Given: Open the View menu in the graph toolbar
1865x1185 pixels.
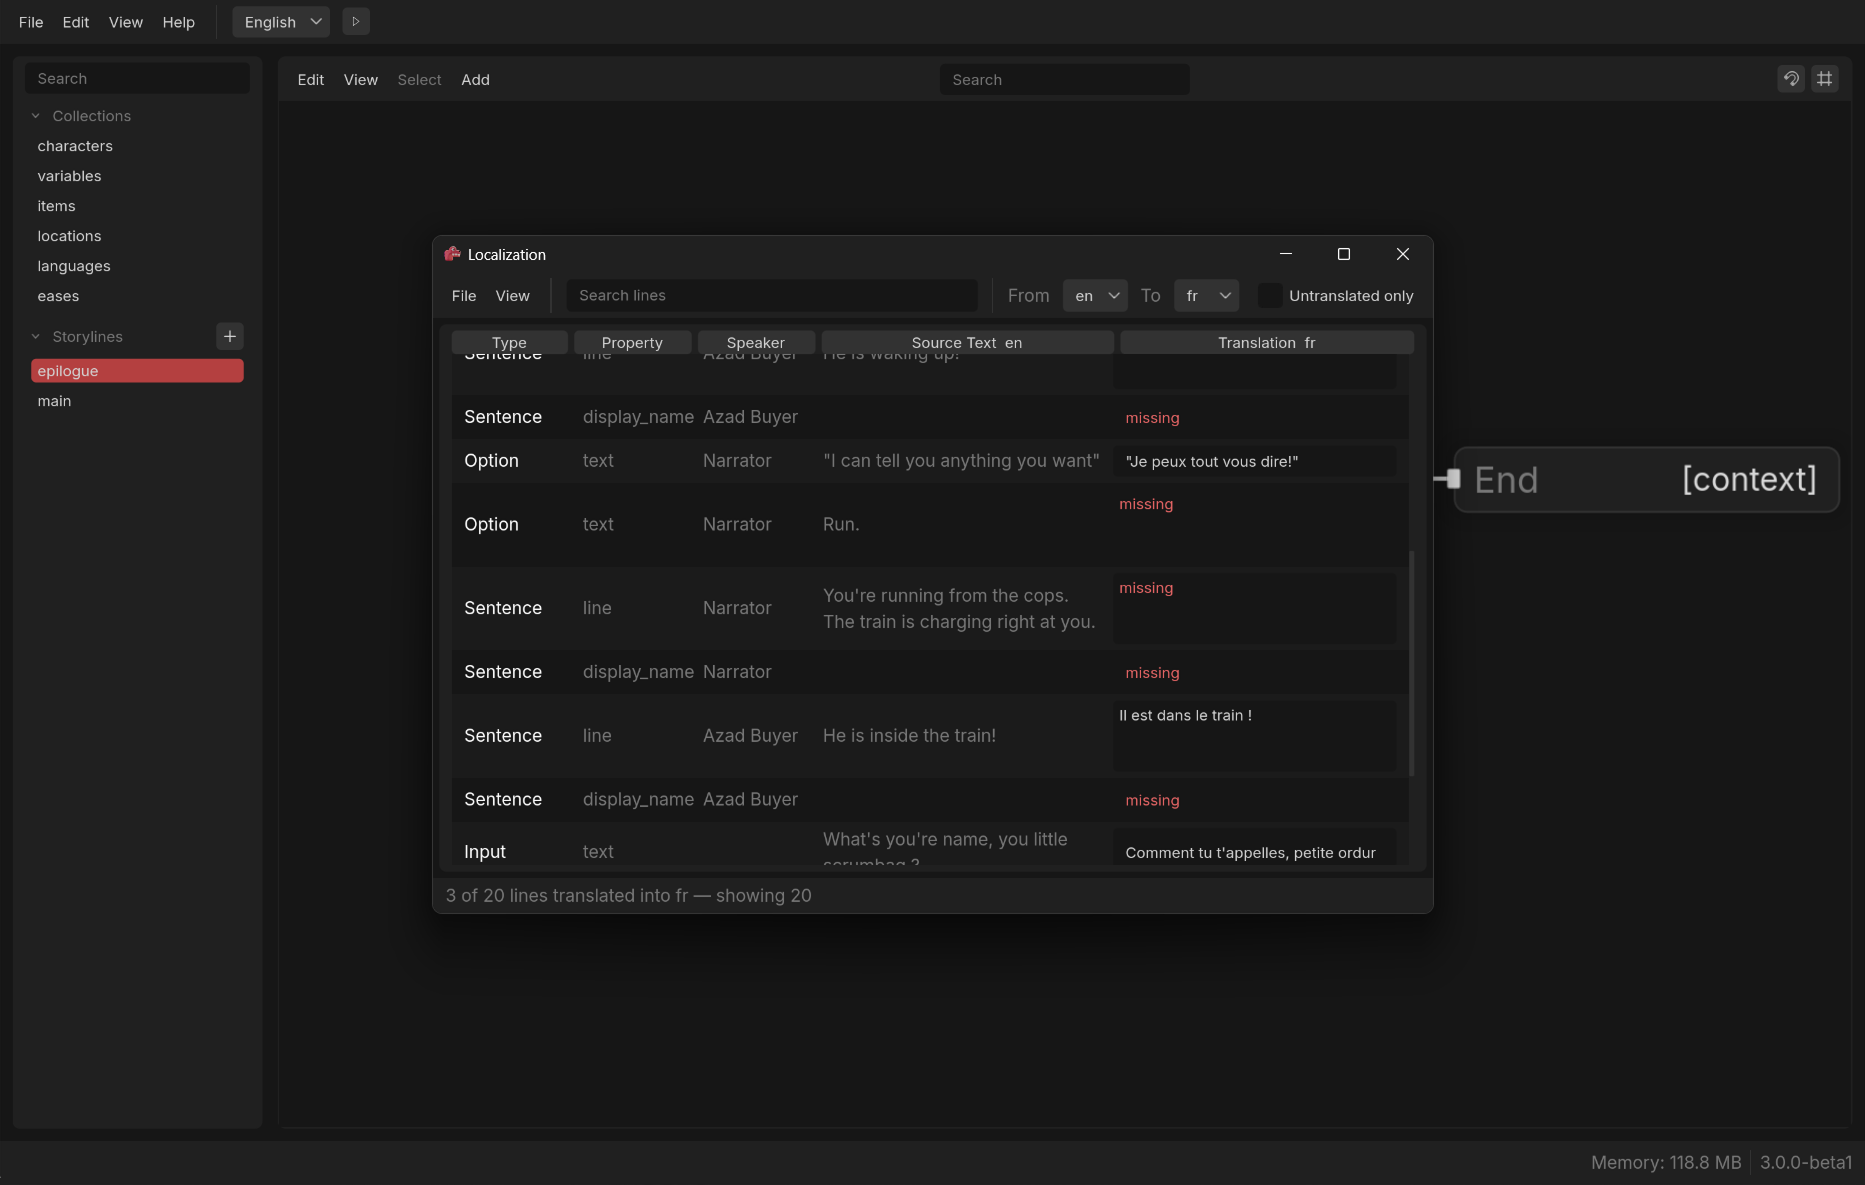Looking at the screenshot, I should pyautogui.click(x=361, y=79).
